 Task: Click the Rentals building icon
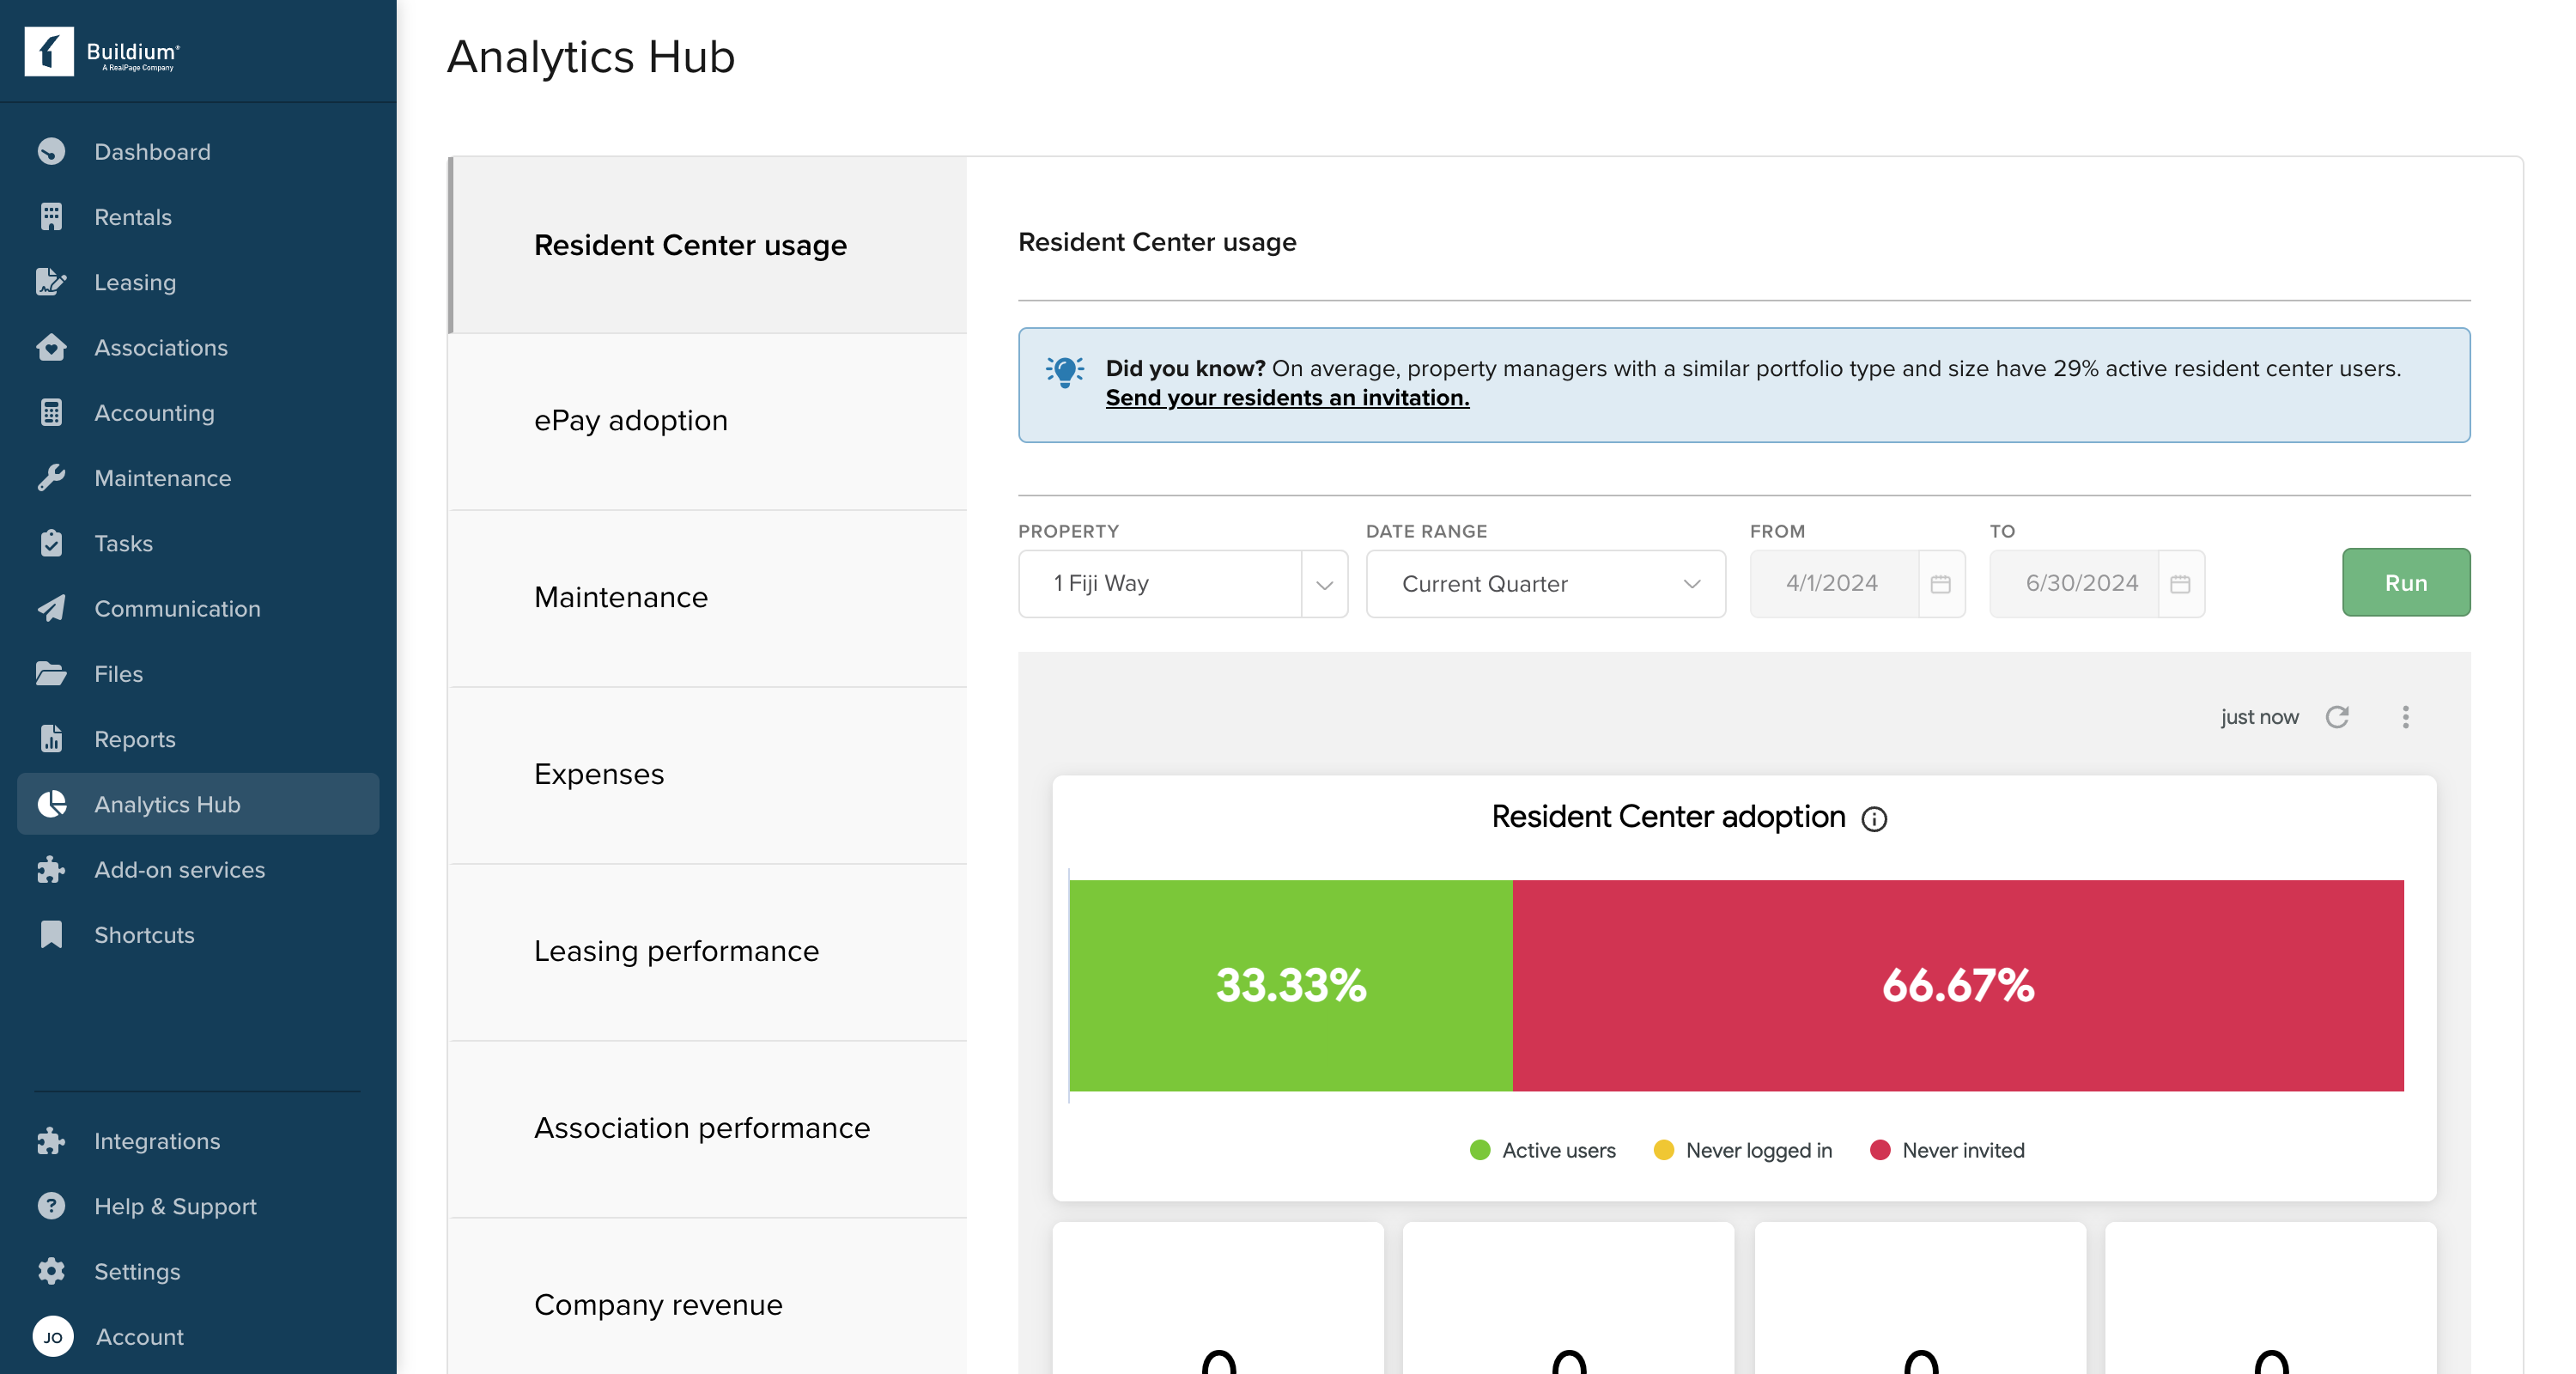51,217
